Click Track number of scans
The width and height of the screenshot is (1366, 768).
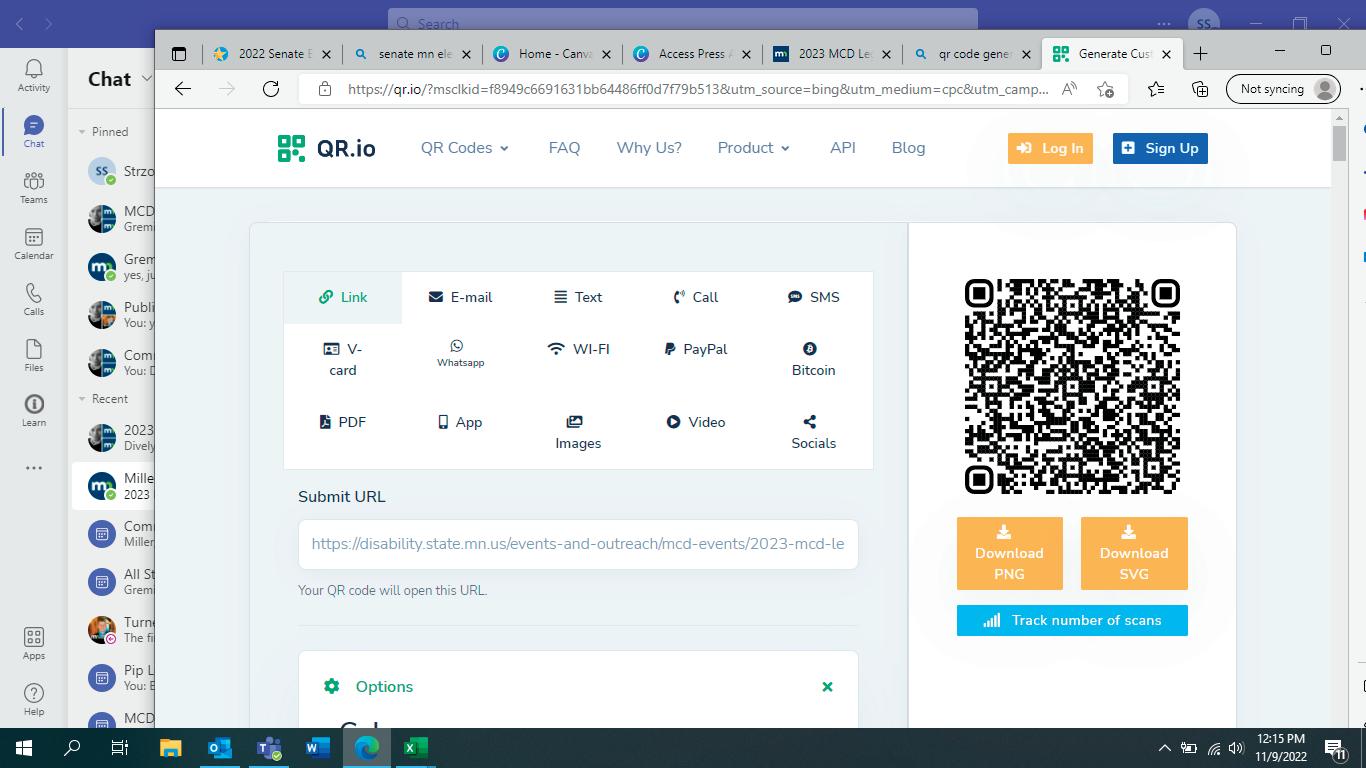pyautogui.click(x=1072, y=620)
